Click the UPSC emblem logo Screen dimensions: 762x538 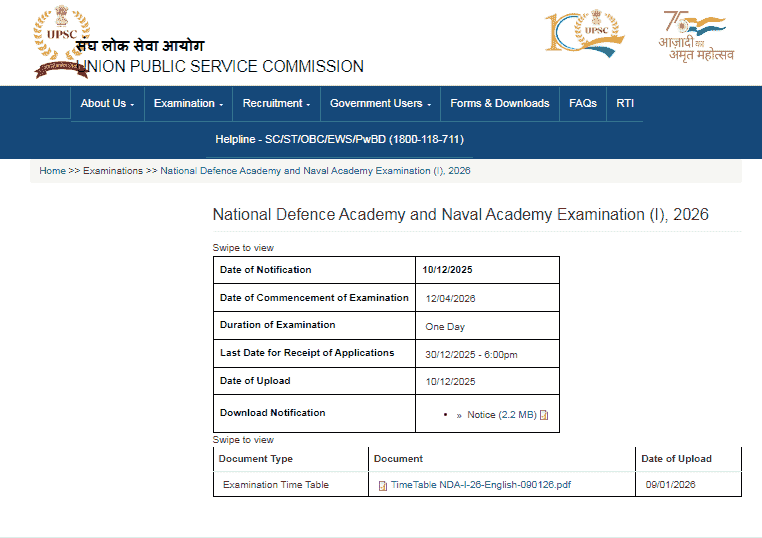[62, 41]
